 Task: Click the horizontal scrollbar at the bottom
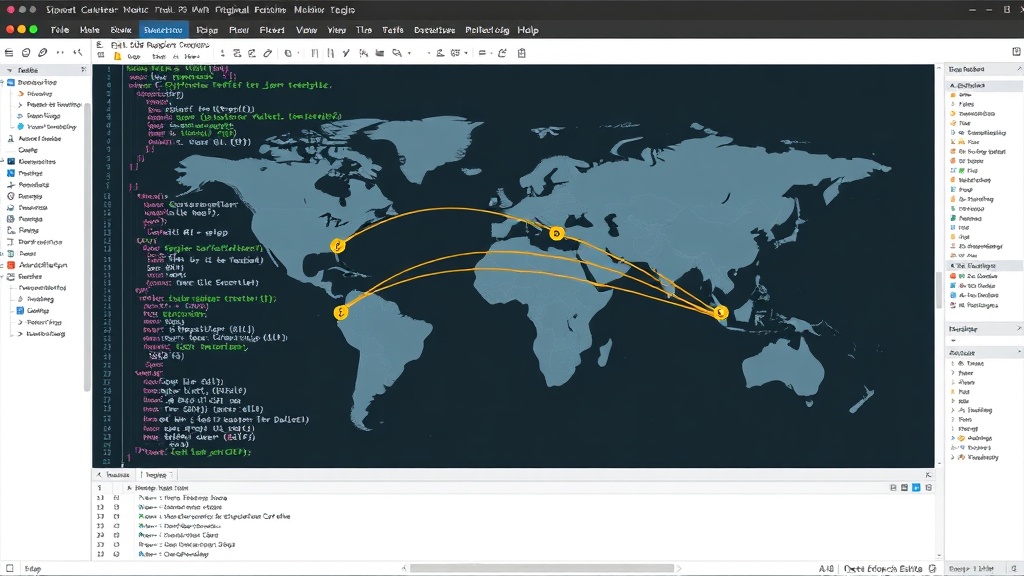[541, 568]
